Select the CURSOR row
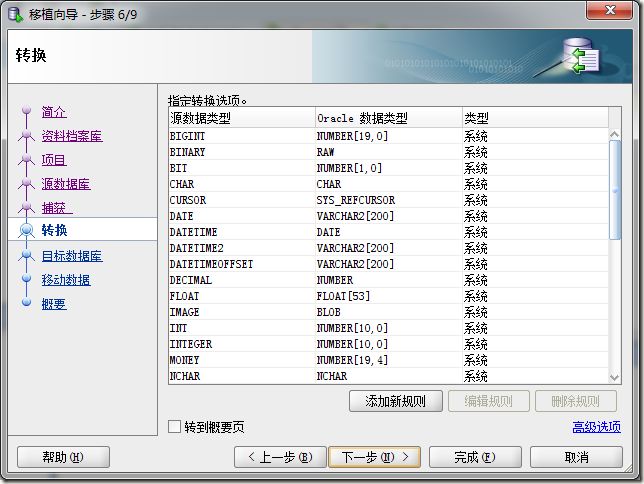The image size is (644, 484). point(389,200)
